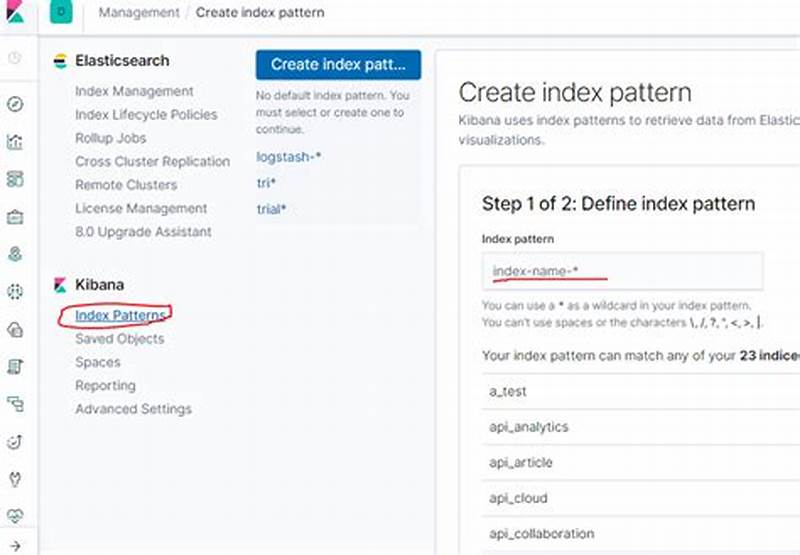800x555 pixels.
Task: Click the Elasticsearch logo icon
Action: point(60,61)
